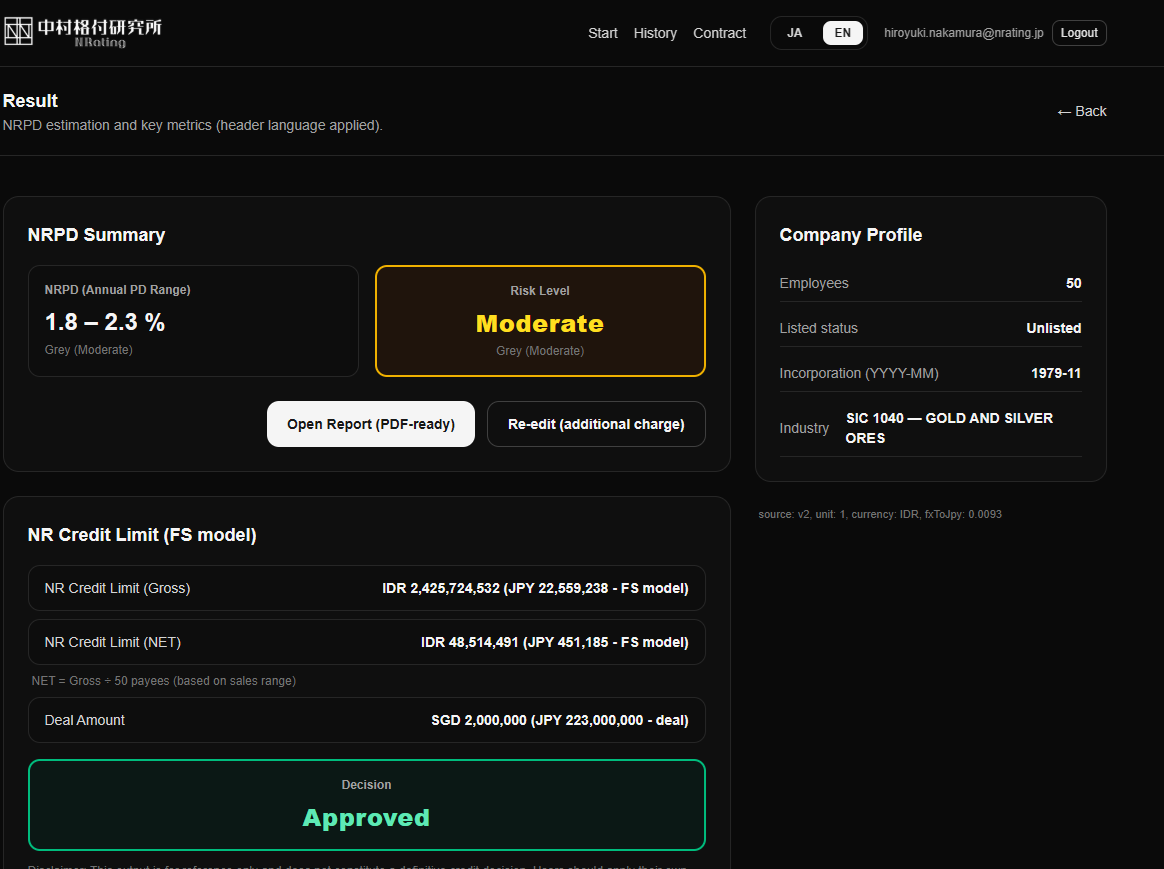Click the Logout button
Viewport: 1164px width, 869px height.
1079,33
